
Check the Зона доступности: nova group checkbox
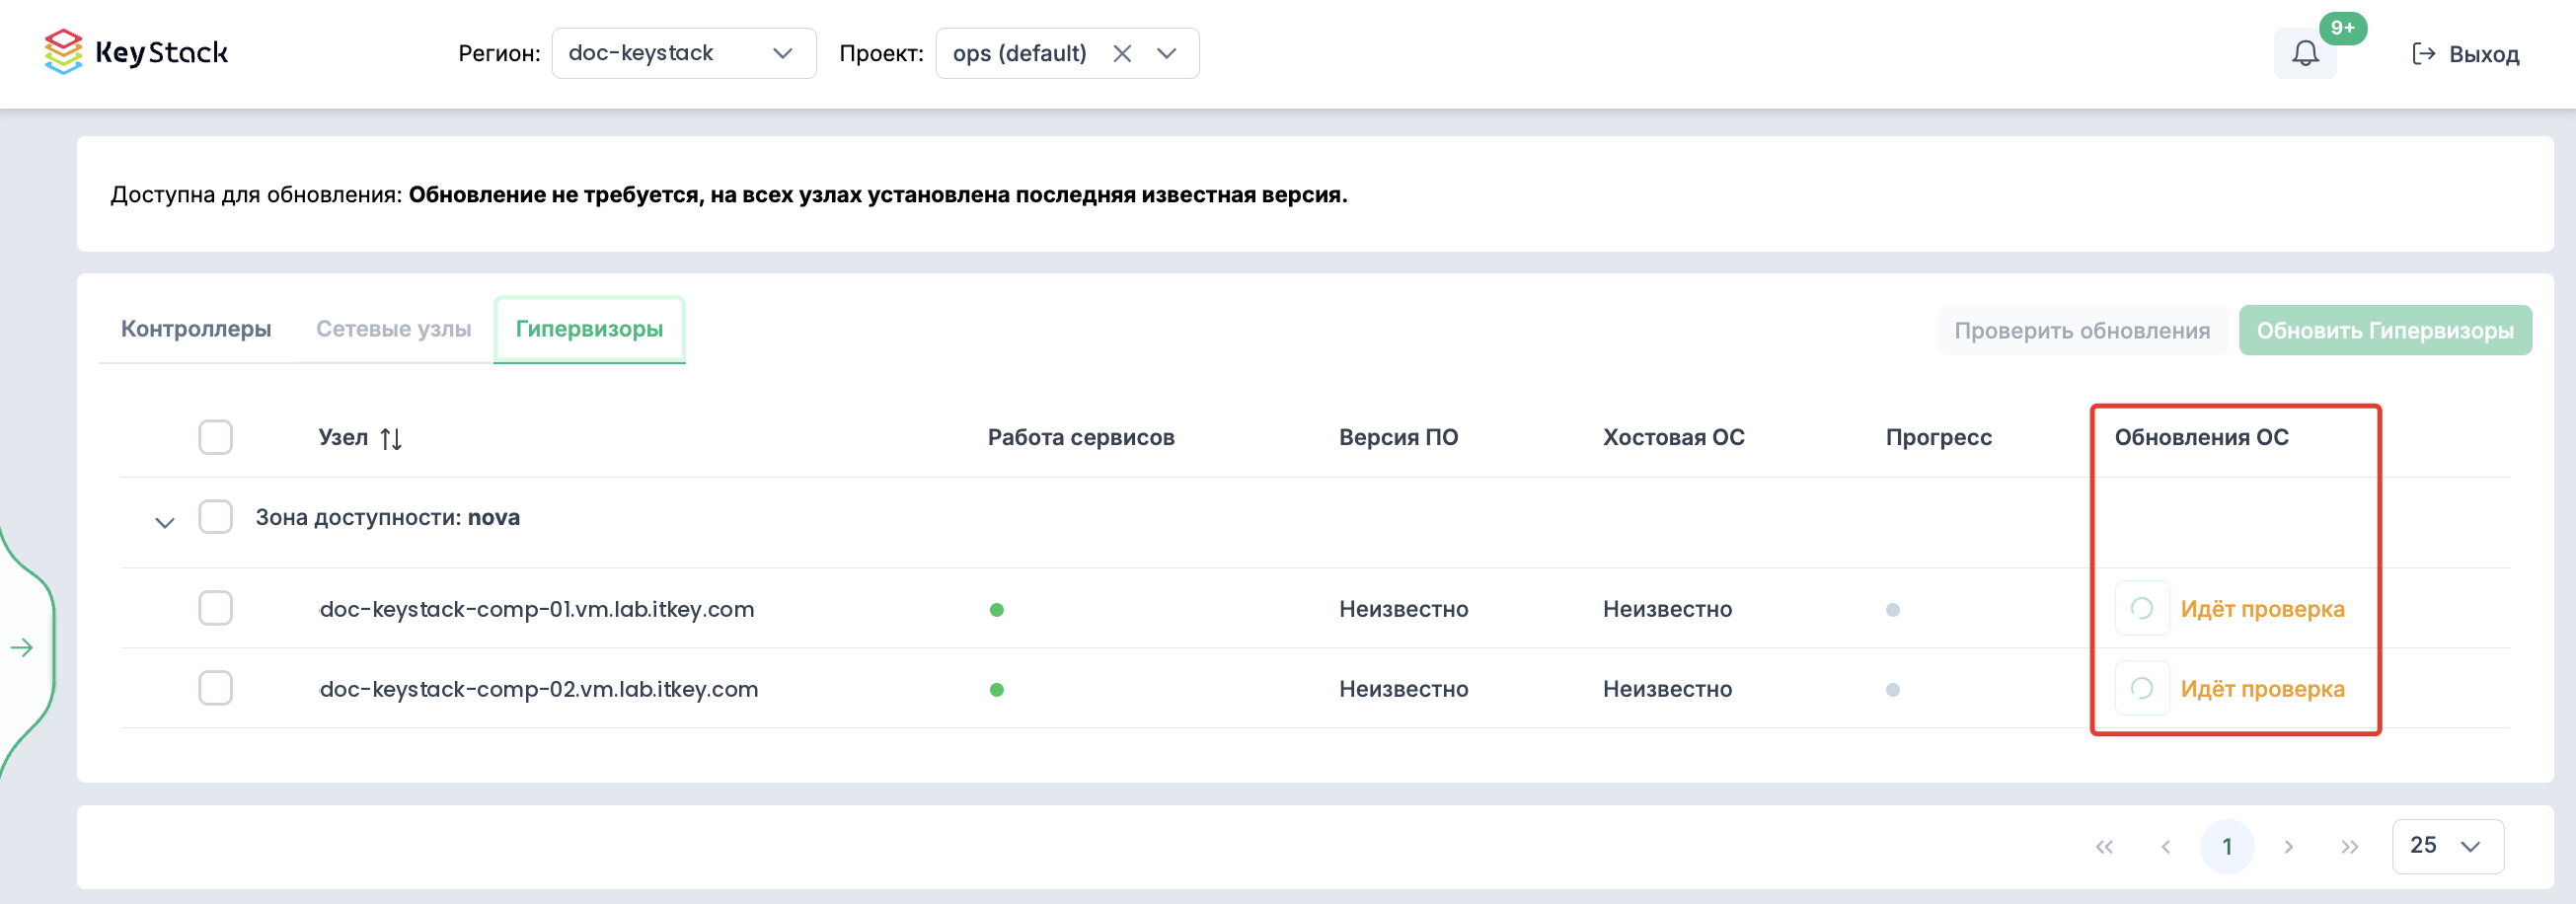(215, 517)
